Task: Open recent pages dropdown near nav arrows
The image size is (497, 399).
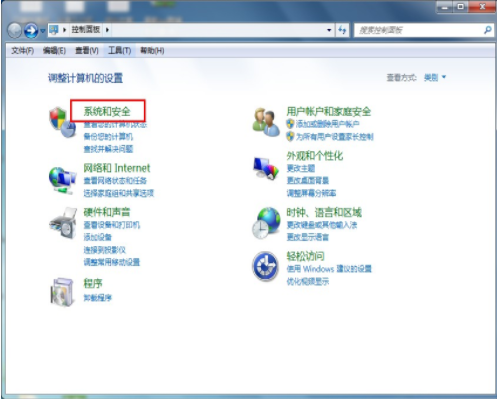Action: pyautogui.click(x=43, y=31)
